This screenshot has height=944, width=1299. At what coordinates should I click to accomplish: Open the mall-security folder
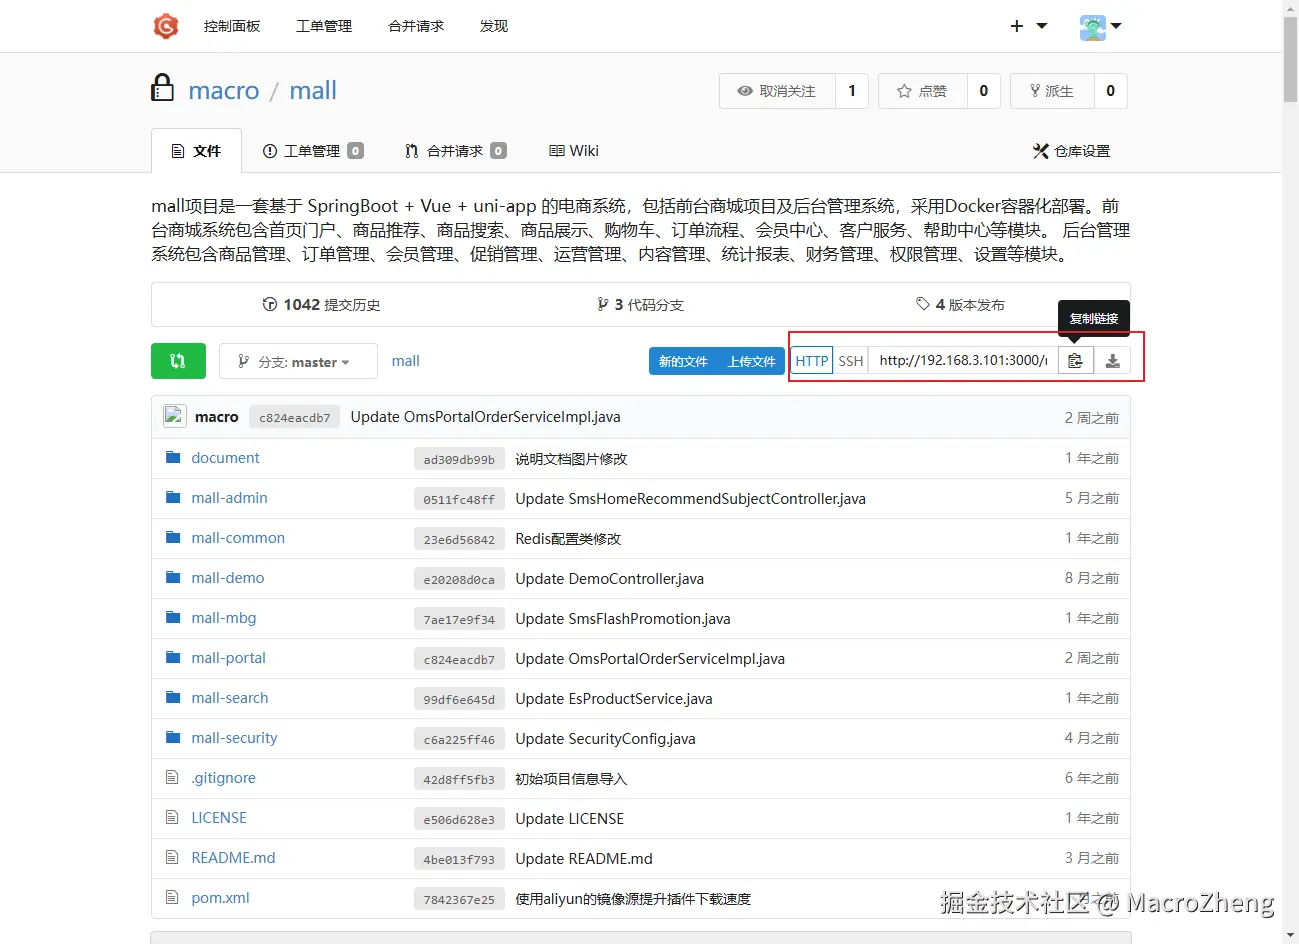tap(234, 738)
